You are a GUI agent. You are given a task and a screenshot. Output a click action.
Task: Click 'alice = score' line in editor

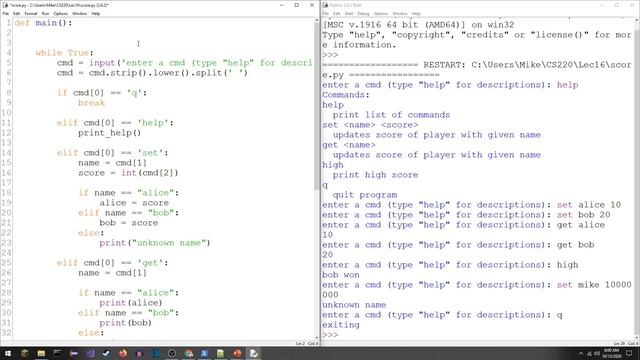point(134,203)
